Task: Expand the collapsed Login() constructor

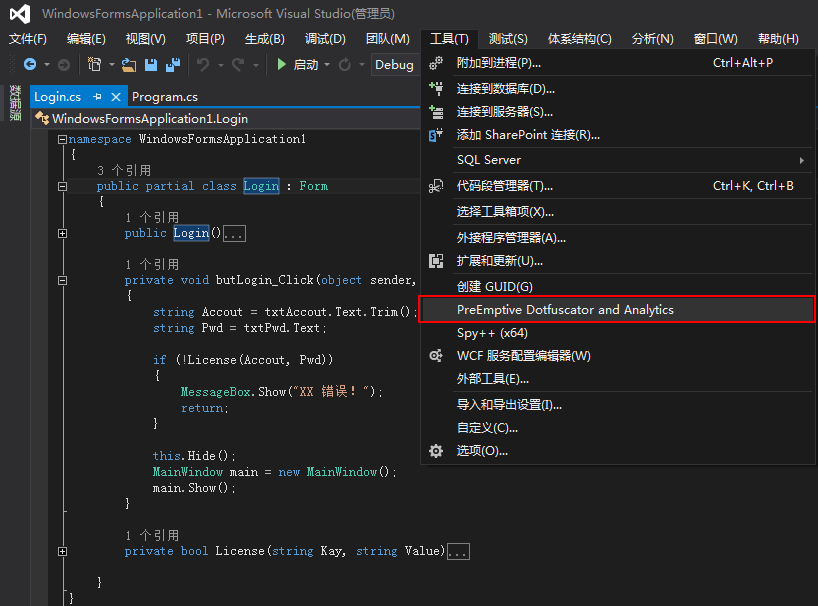Action: coord(63,233)
